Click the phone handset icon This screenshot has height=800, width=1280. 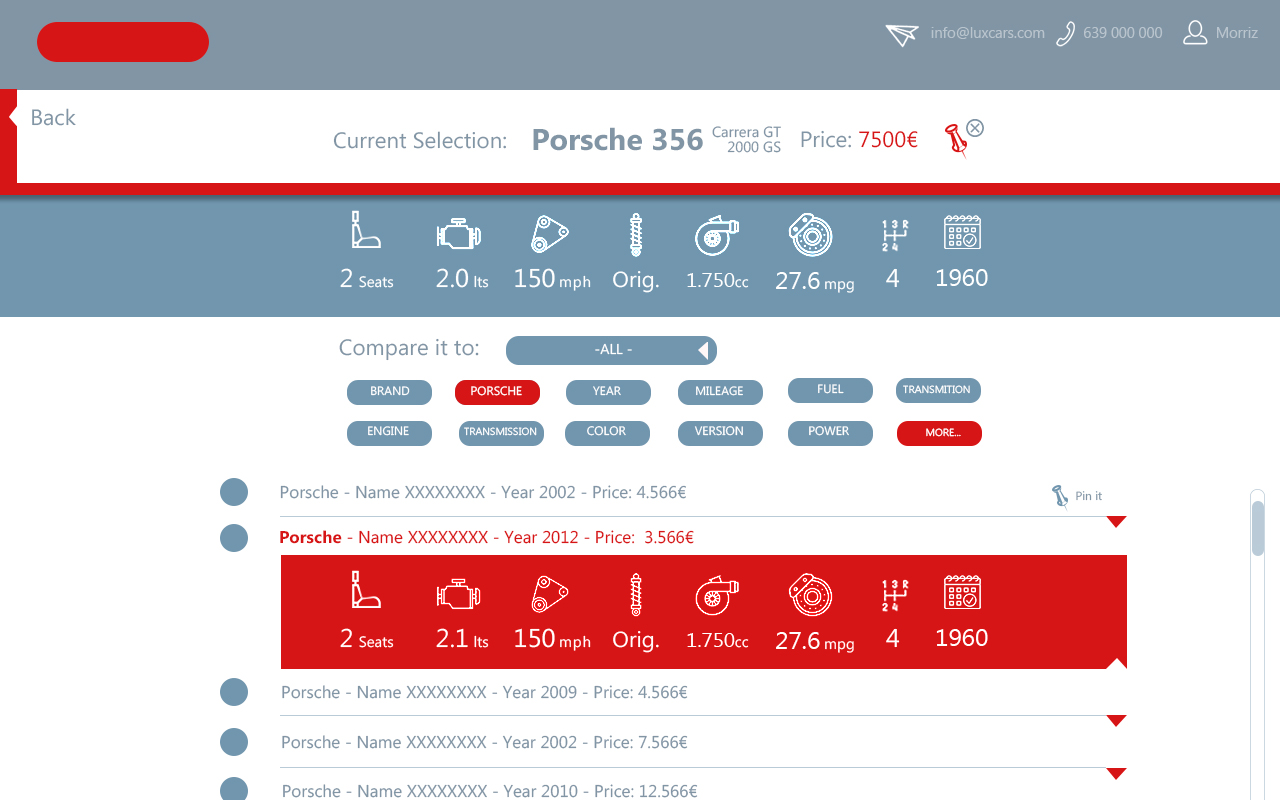coord(1065,34)
